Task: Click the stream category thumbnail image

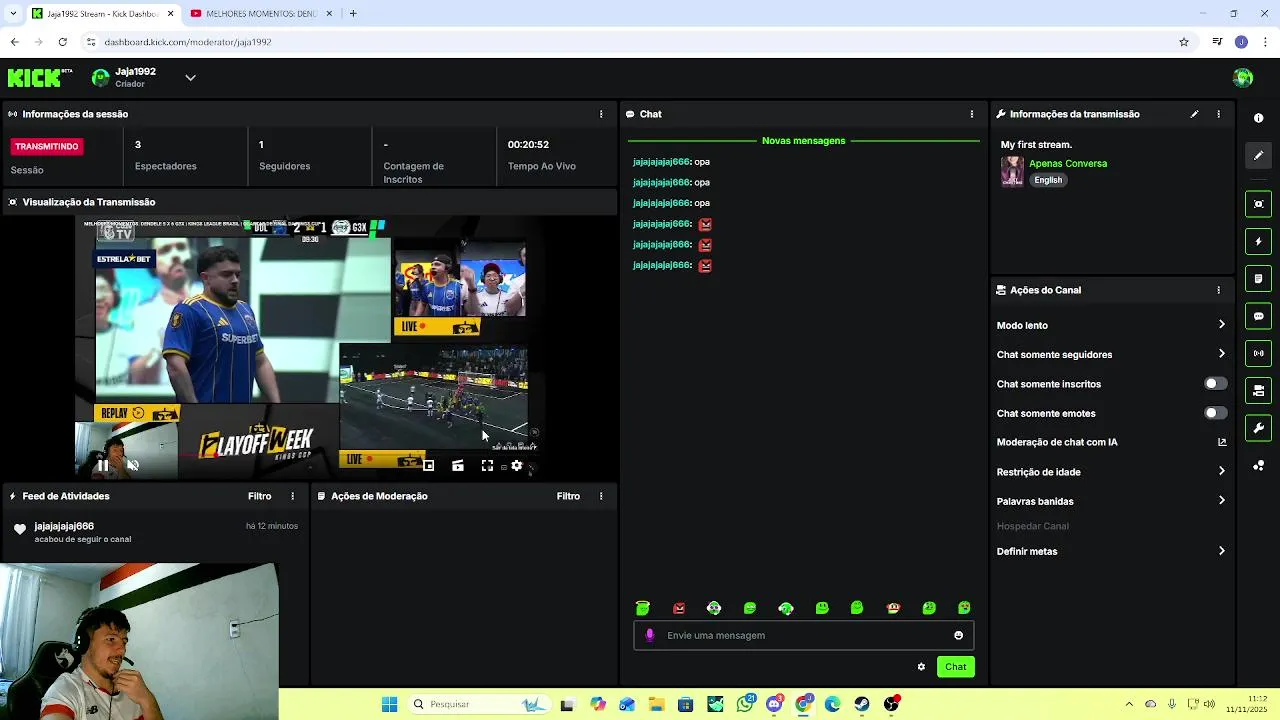Action: point(1012,171)
